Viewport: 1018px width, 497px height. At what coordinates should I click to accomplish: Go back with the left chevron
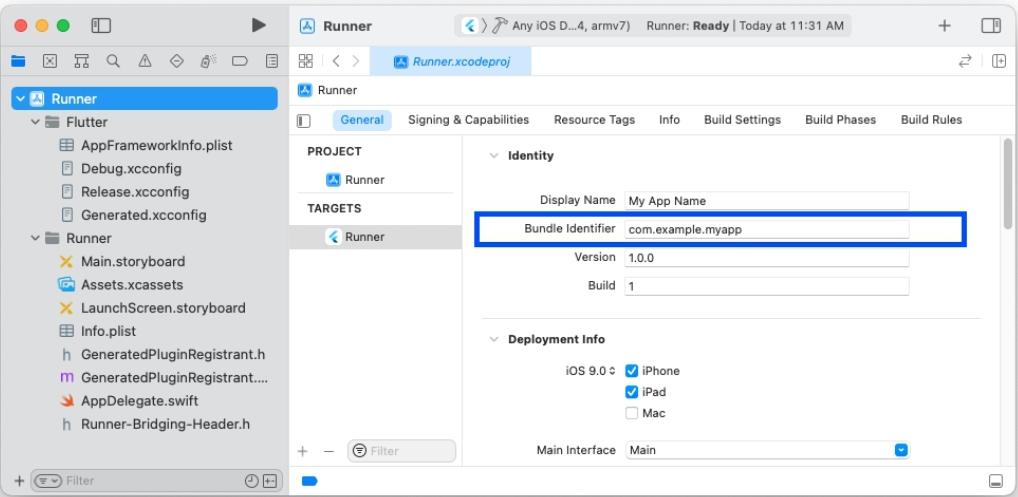click(x=336, y=61)
